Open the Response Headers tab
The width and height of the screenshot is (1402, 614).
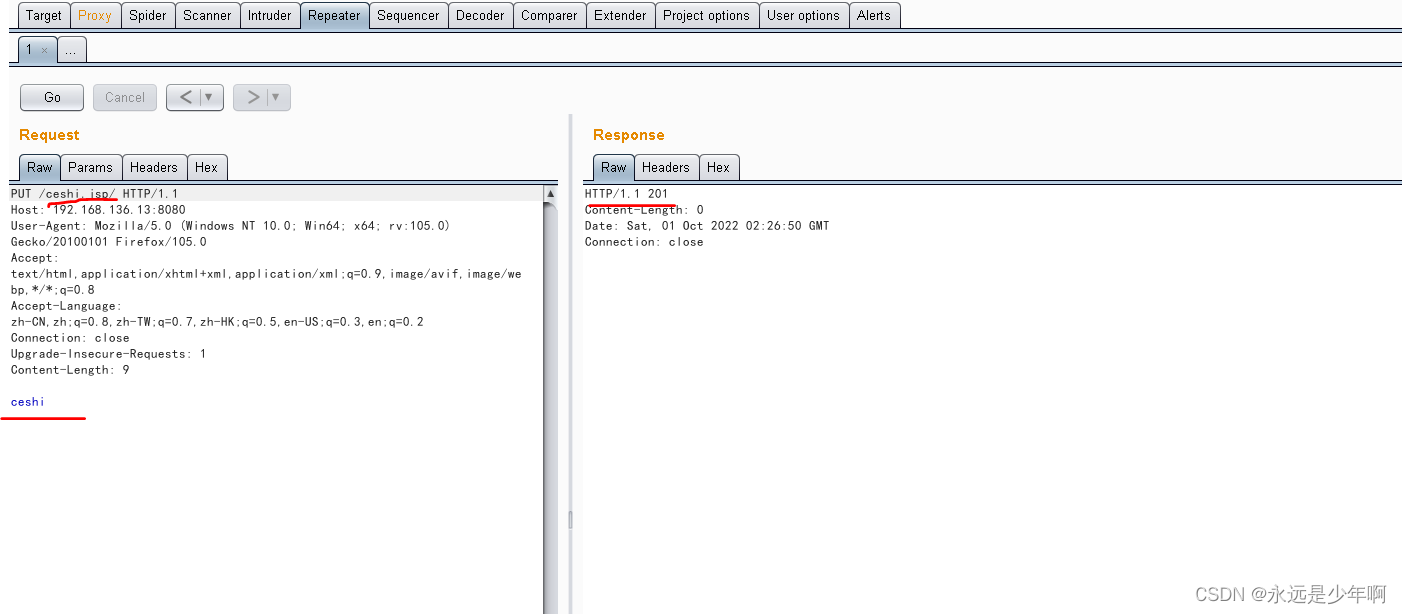coord(666,167)
